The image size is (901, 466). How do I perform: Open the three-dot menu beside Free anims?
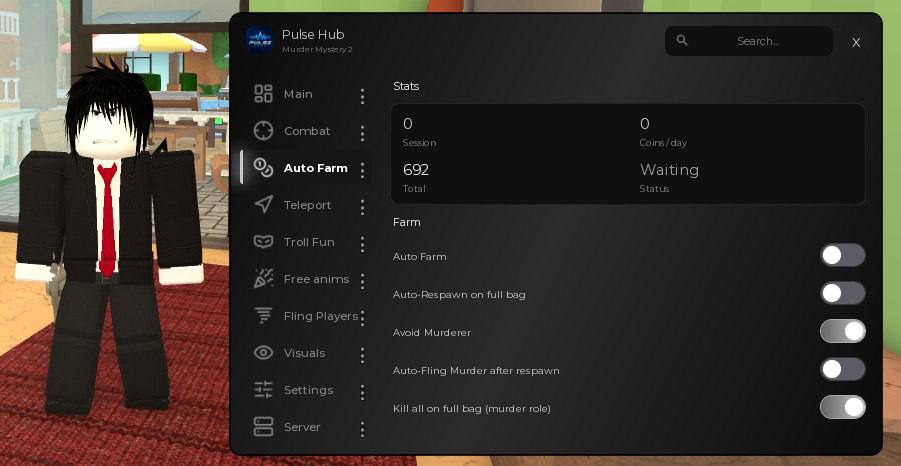click(x=362, y=281)
